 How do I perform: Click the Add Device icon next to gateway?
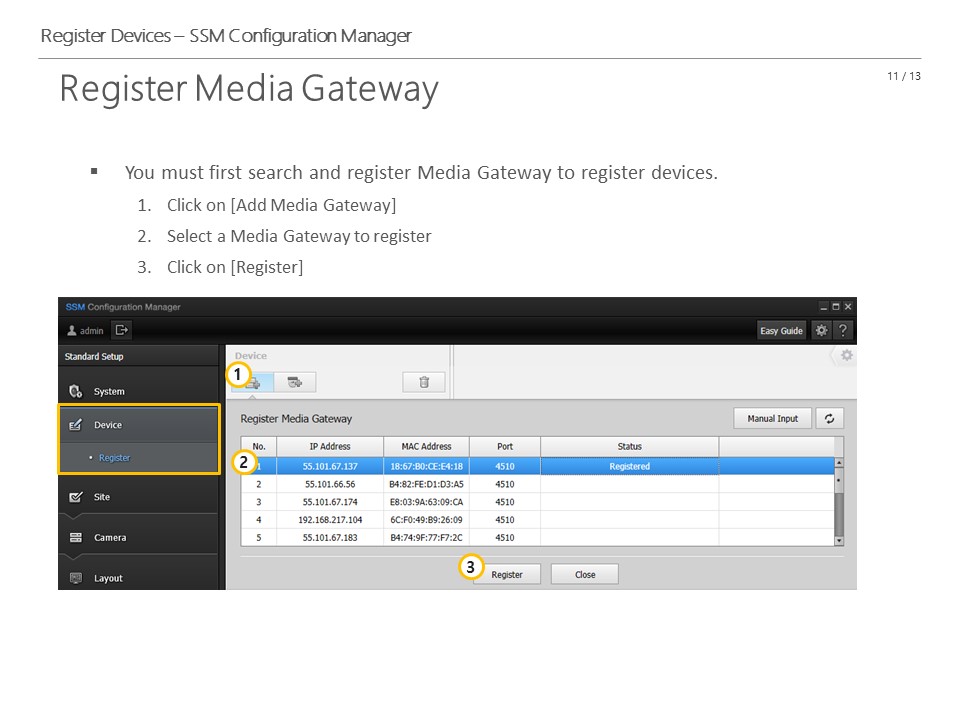(295, 383)
